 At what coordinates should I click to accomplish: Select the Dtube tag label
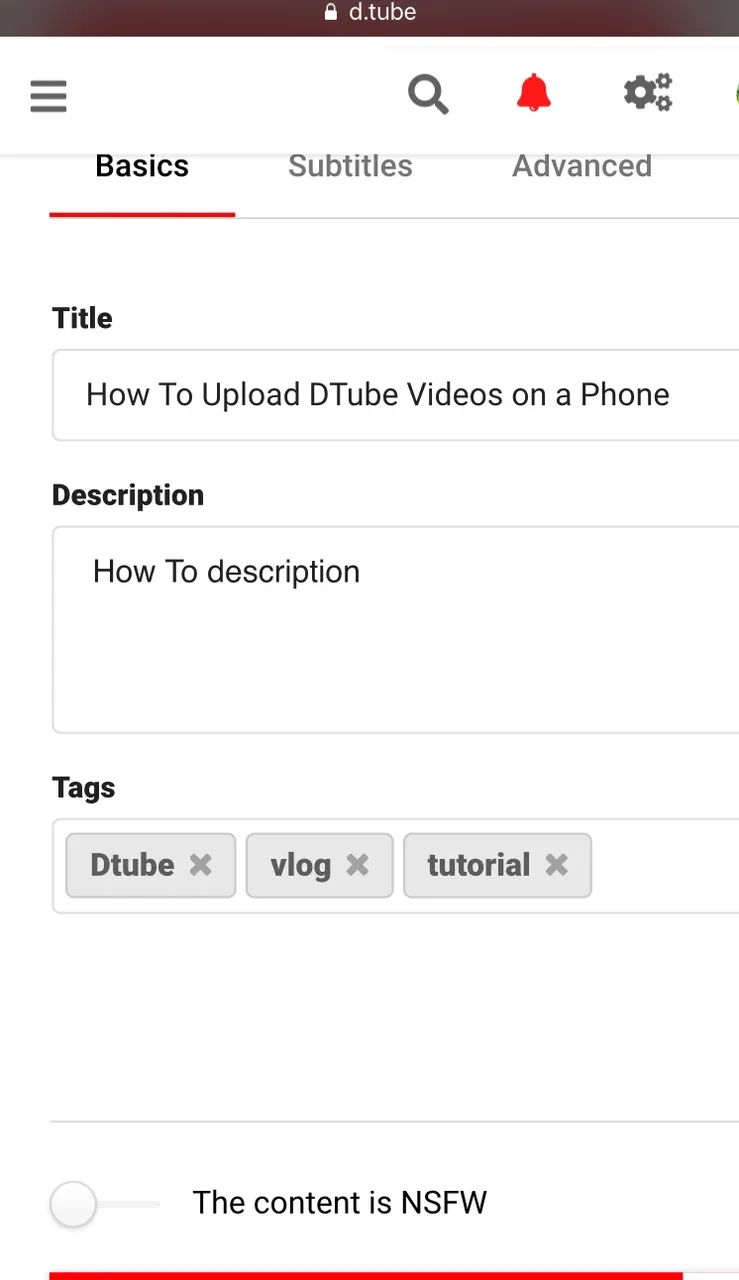tap(132, 865)
